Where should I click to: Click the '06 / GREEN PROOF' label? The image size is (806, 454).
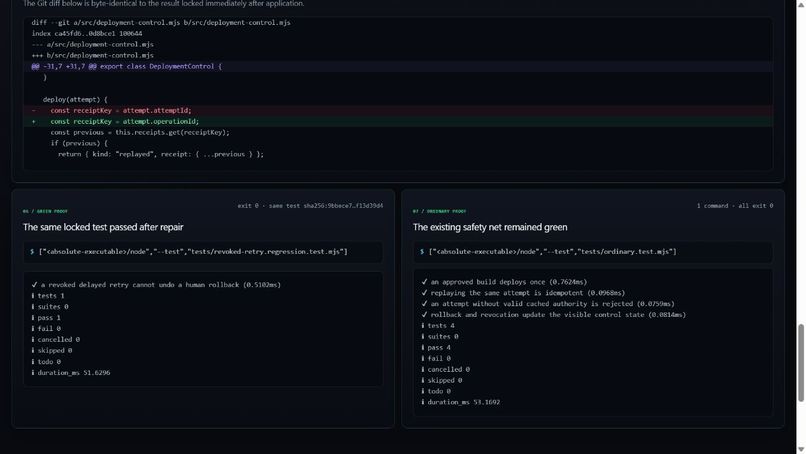click(x=45, y=211)
